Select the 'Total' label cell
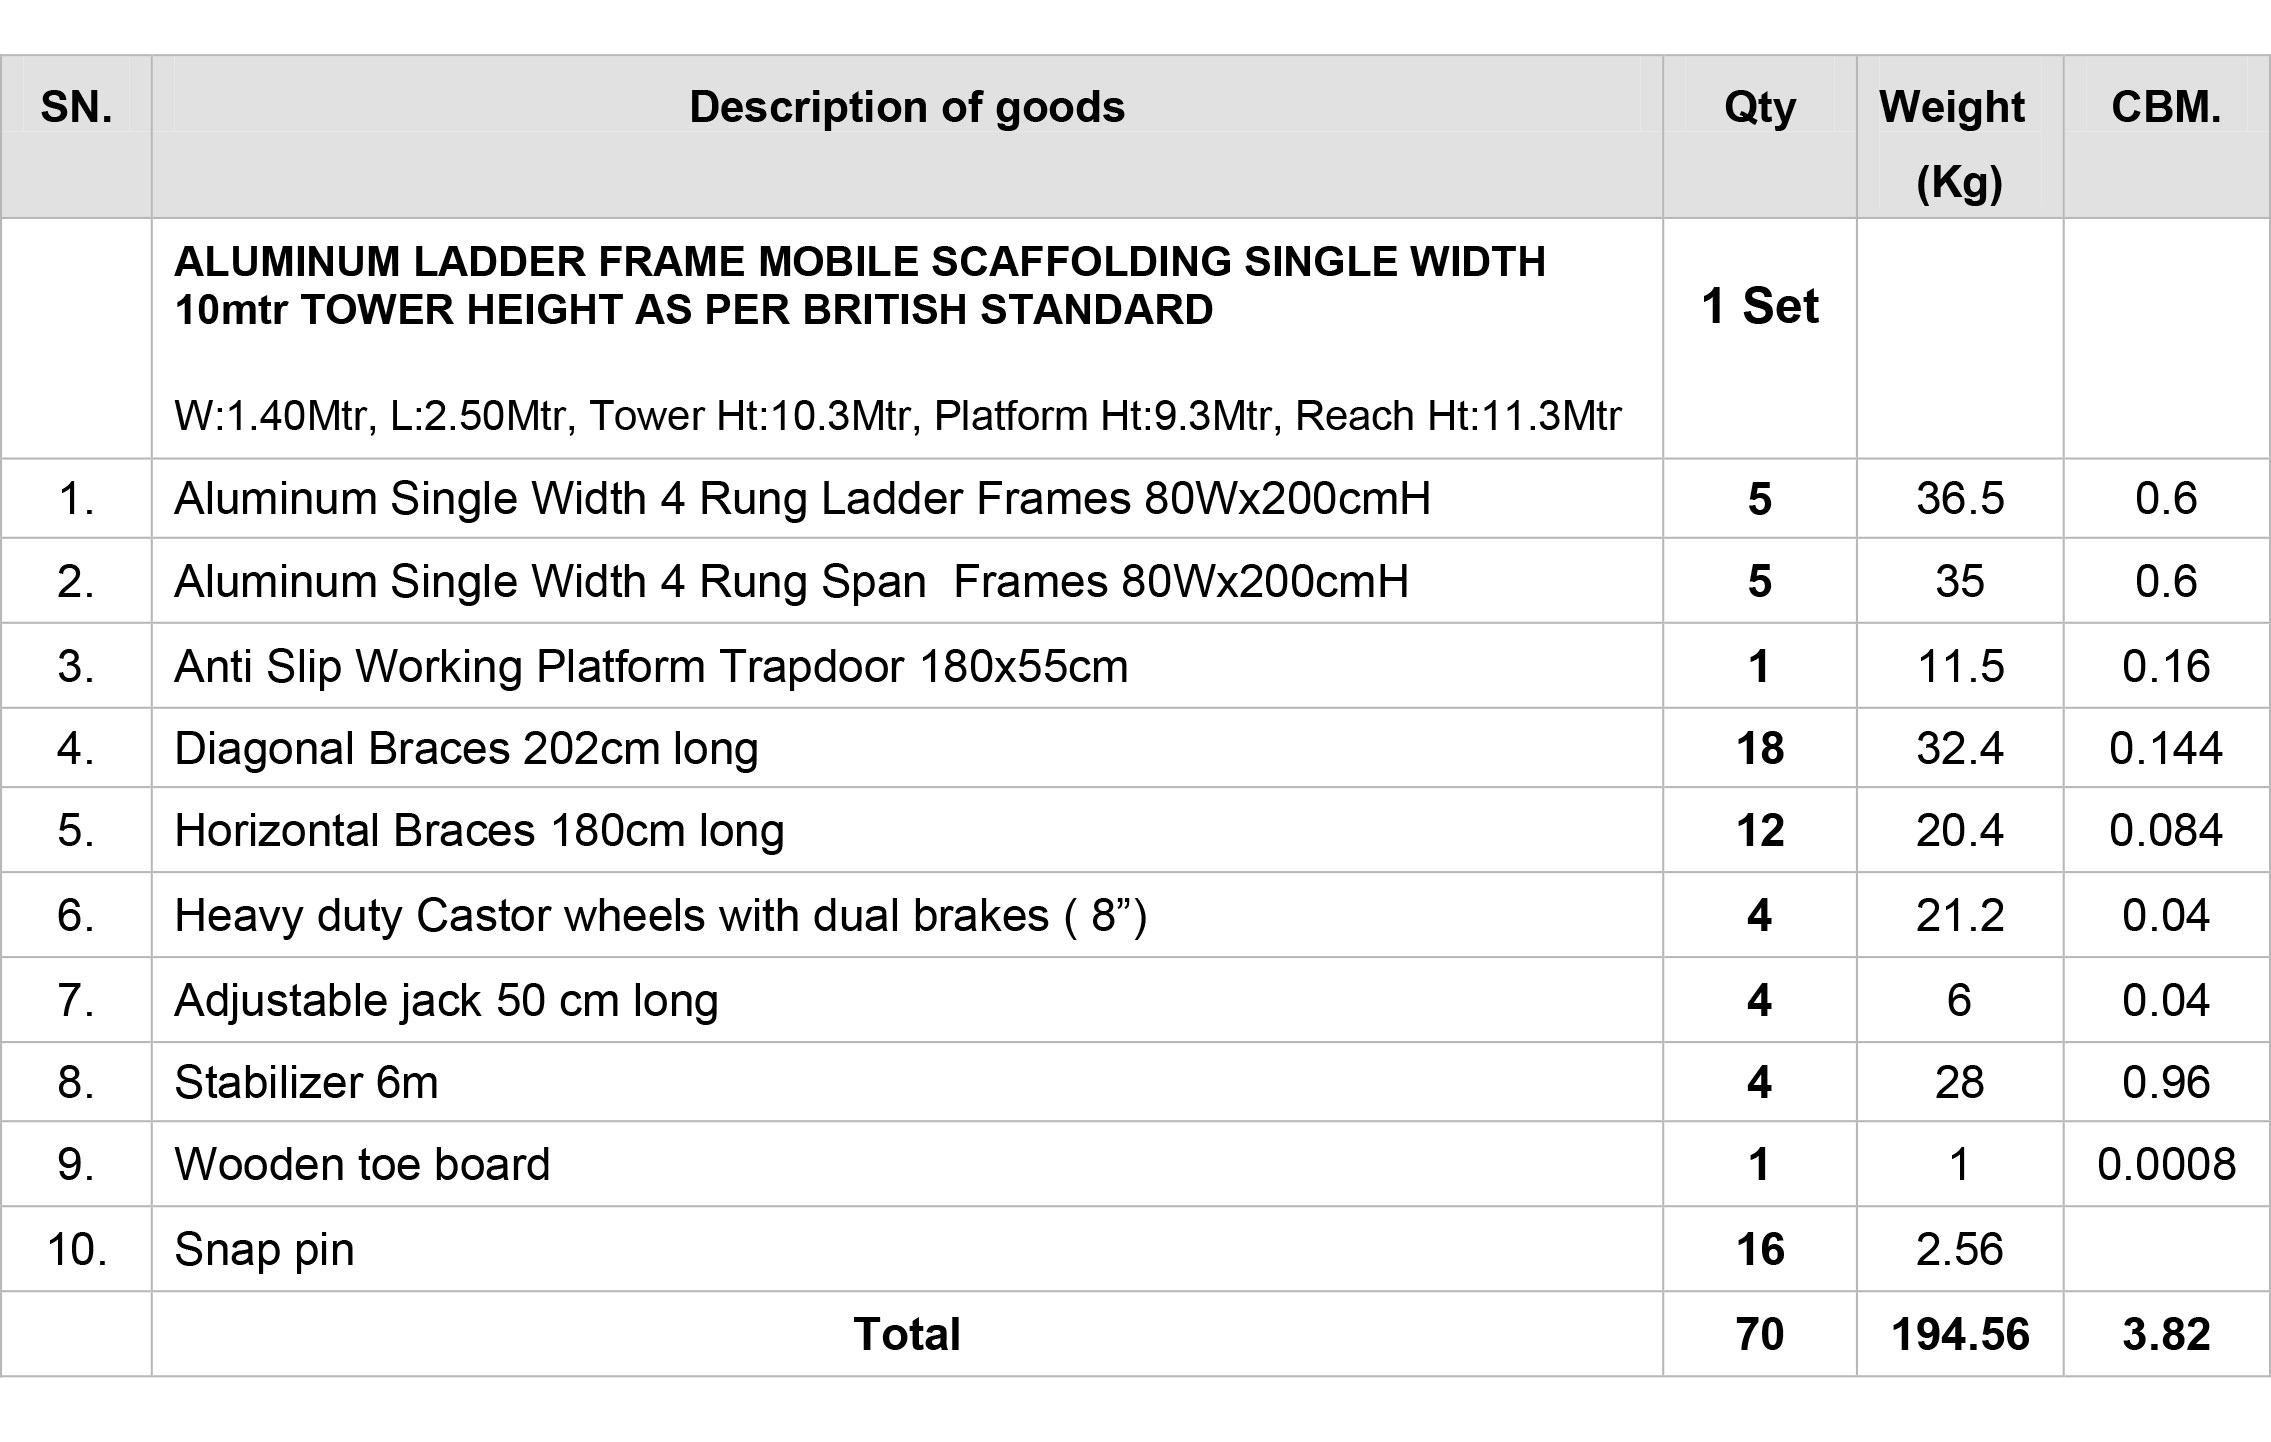This screenshot has height=1442, width=2271. [x=907, y=1334]
